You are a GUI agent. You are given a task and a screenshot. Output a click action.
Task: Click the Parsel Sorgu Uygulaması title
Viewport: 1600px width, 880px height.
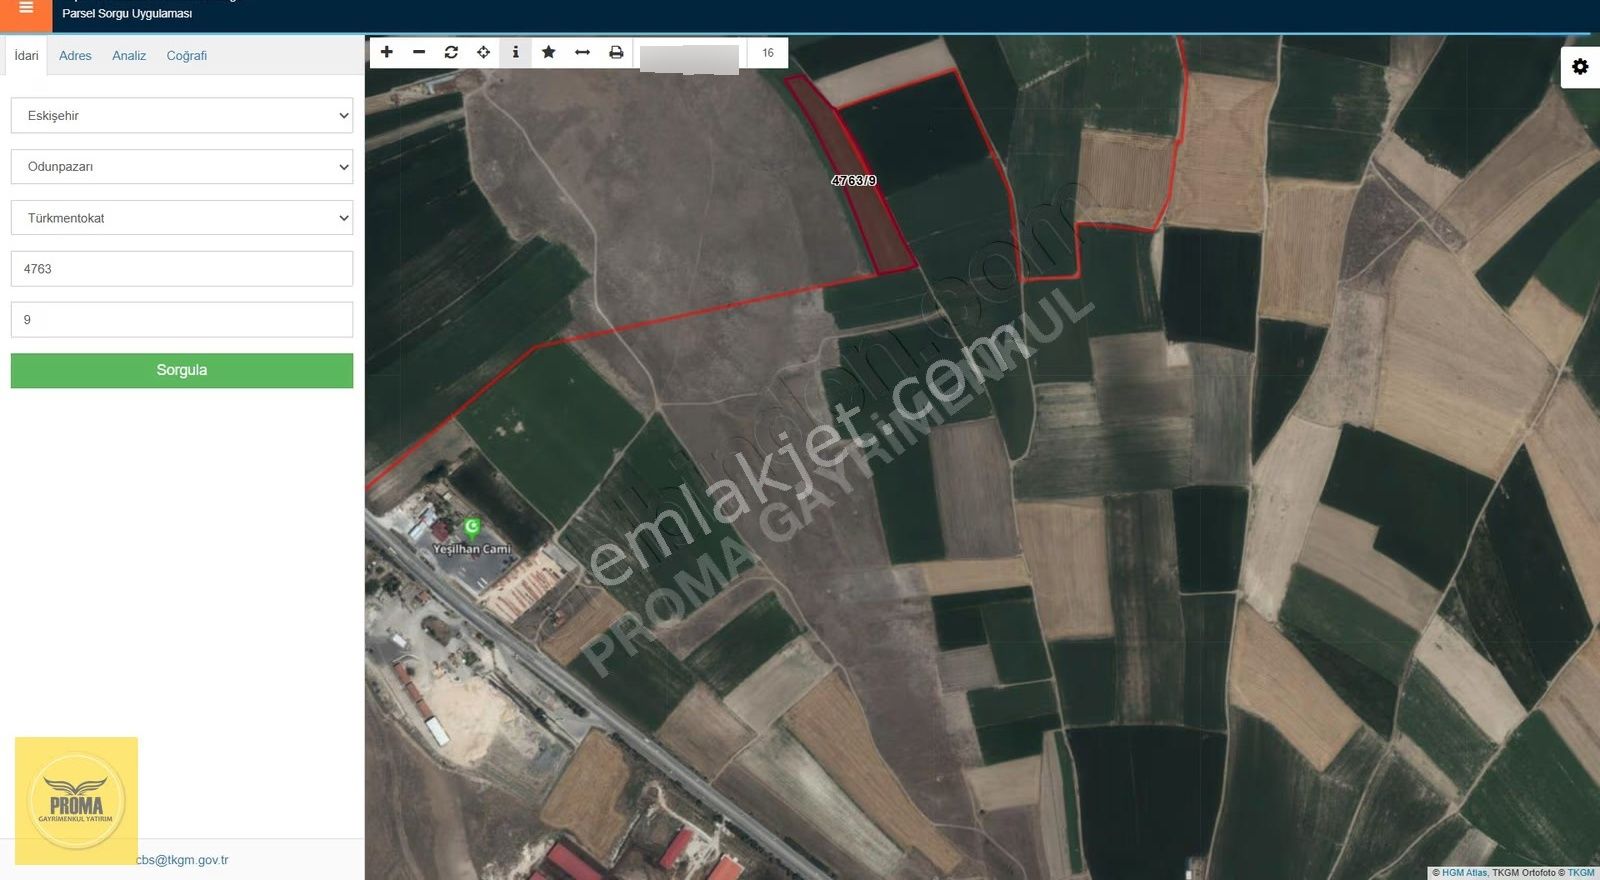pos(127,14)
